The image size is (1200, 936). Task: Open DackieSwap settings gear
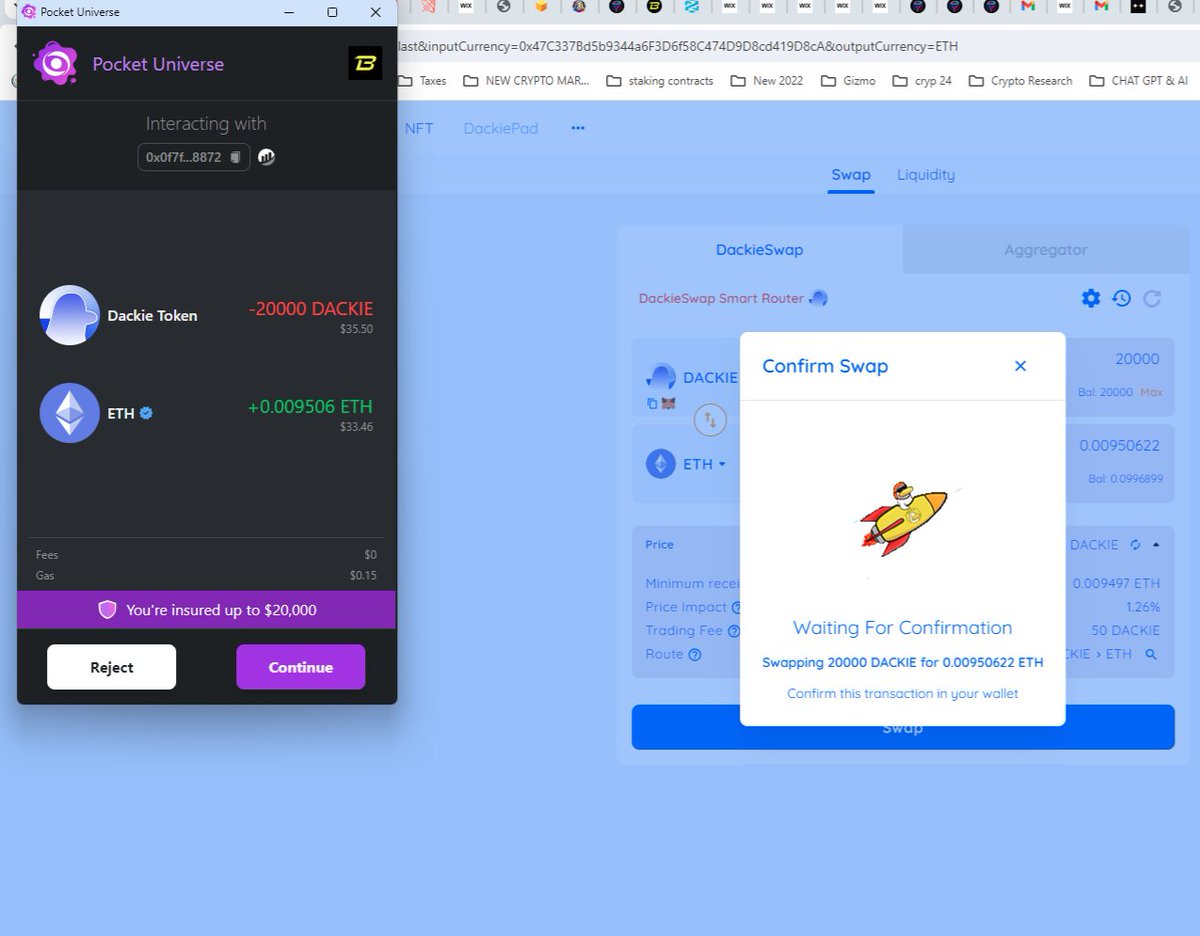[x=1091, y=298]
